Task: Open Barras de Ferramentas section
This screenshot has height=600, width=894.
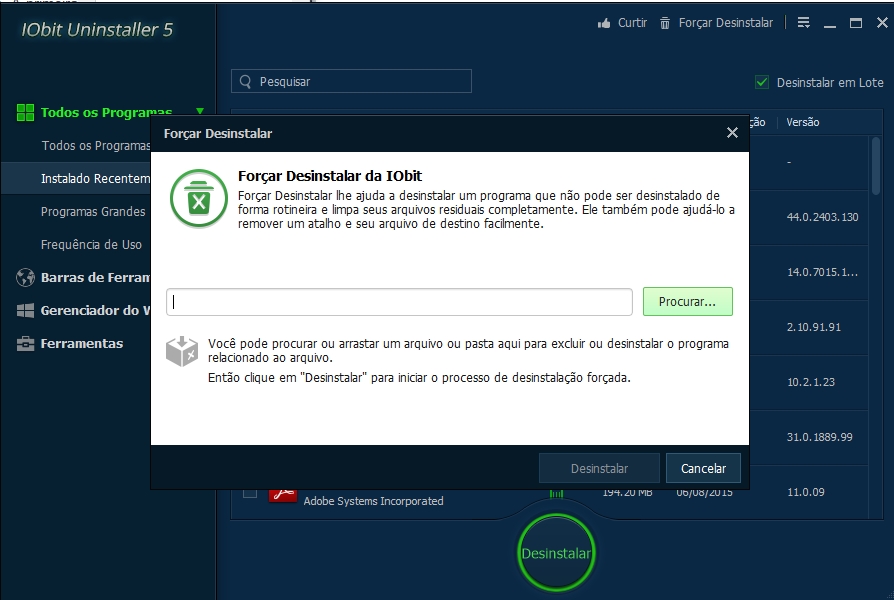Action: (x=95, y=278)
